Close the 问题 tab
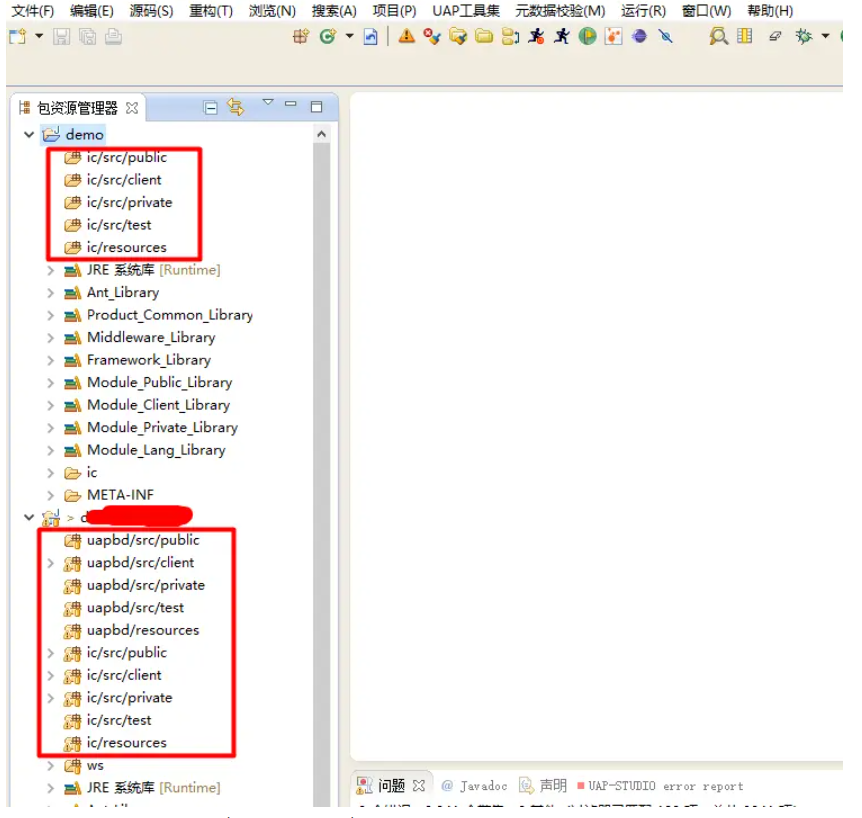 tap(419, 786)
